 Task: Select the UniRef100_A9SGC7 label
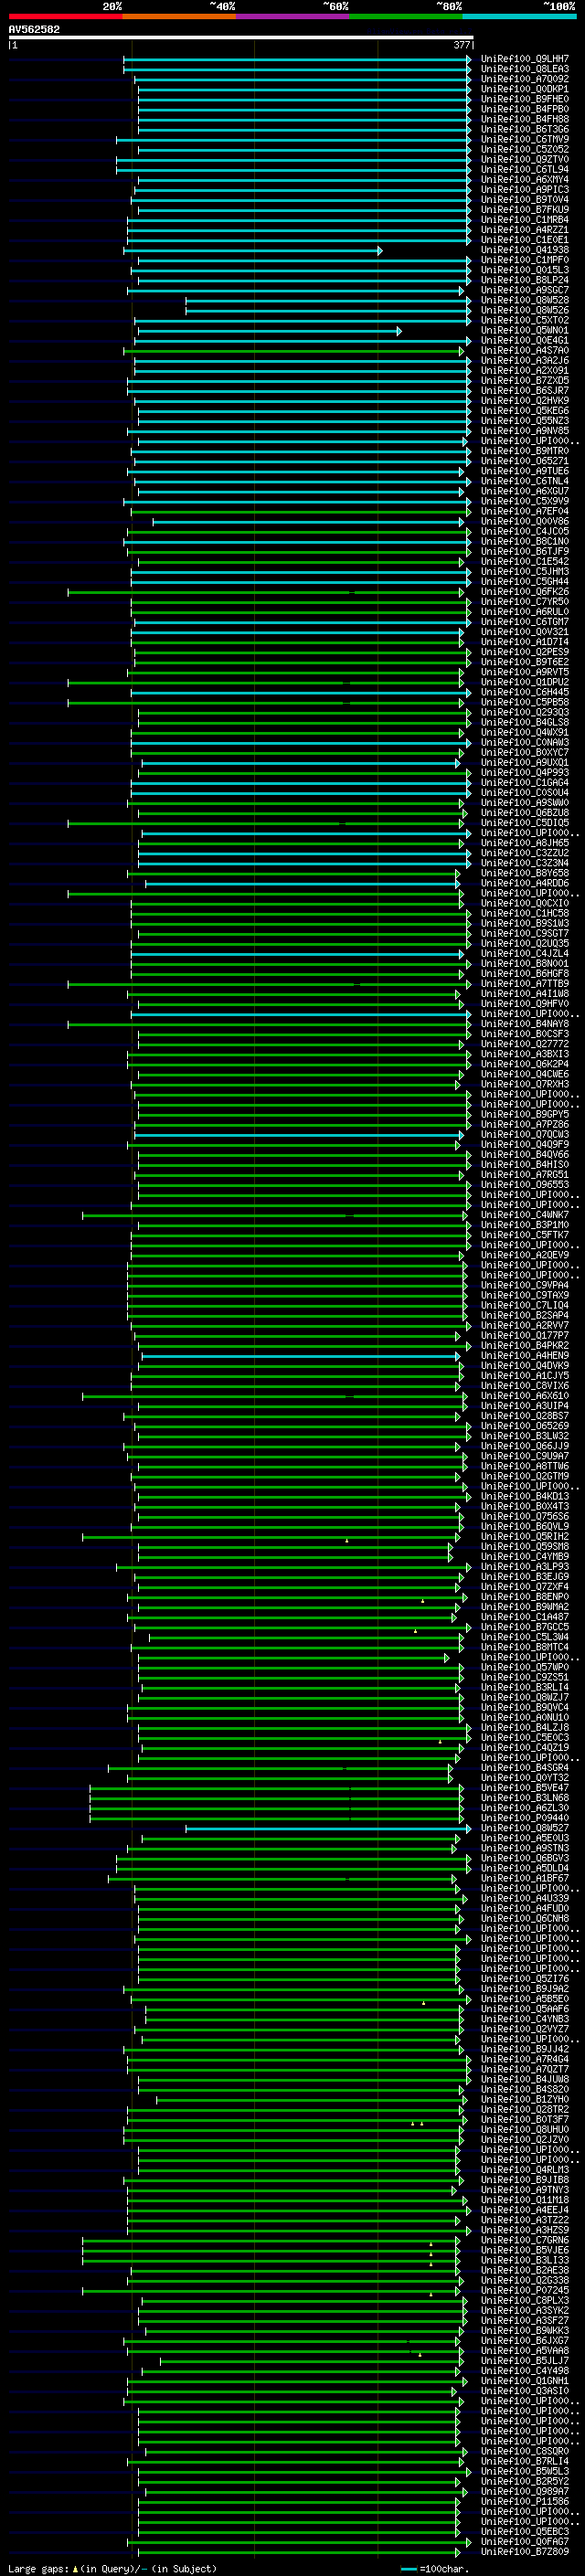point(525,290)
